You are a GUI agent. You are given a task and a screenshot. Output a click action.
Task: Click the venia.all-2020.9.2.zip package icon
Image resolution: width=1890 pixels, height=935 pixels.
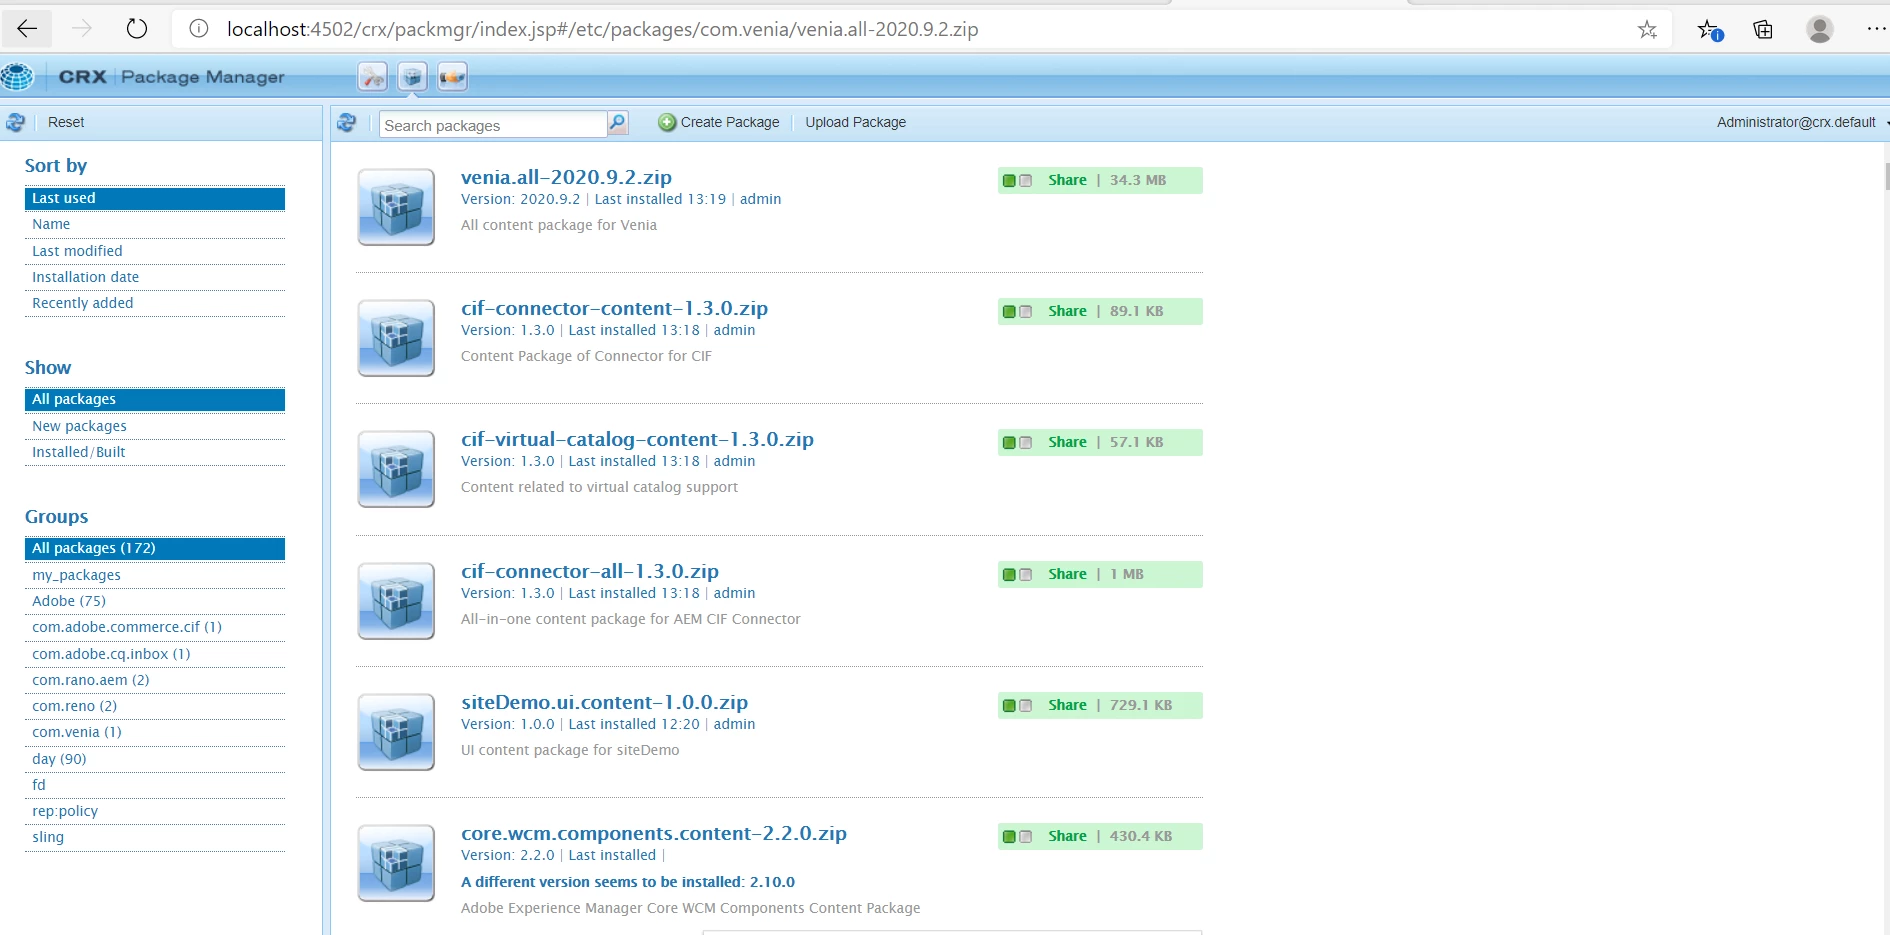(396, 207)
